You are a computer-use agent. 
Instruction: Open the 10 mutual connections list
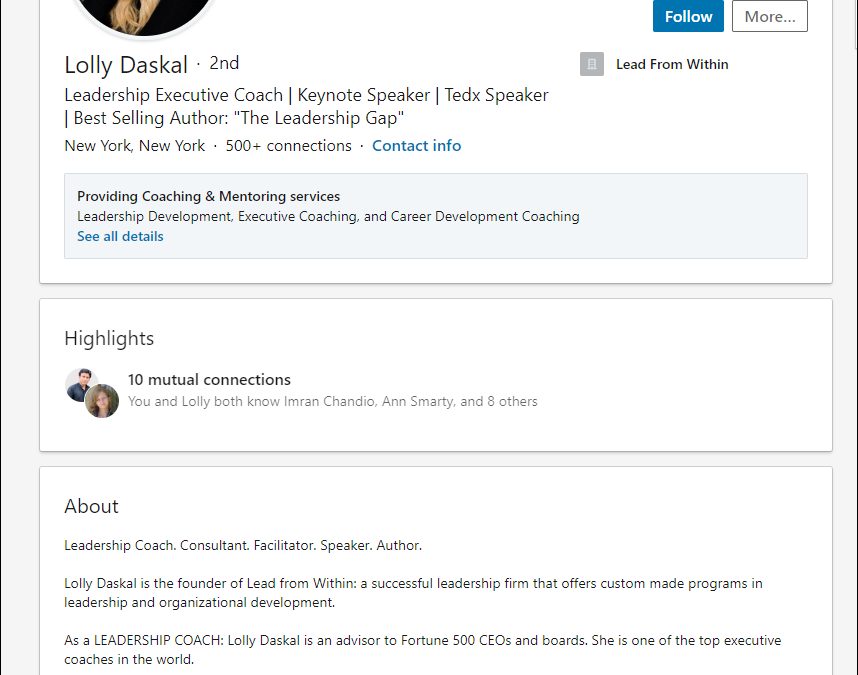click(209, 380)
